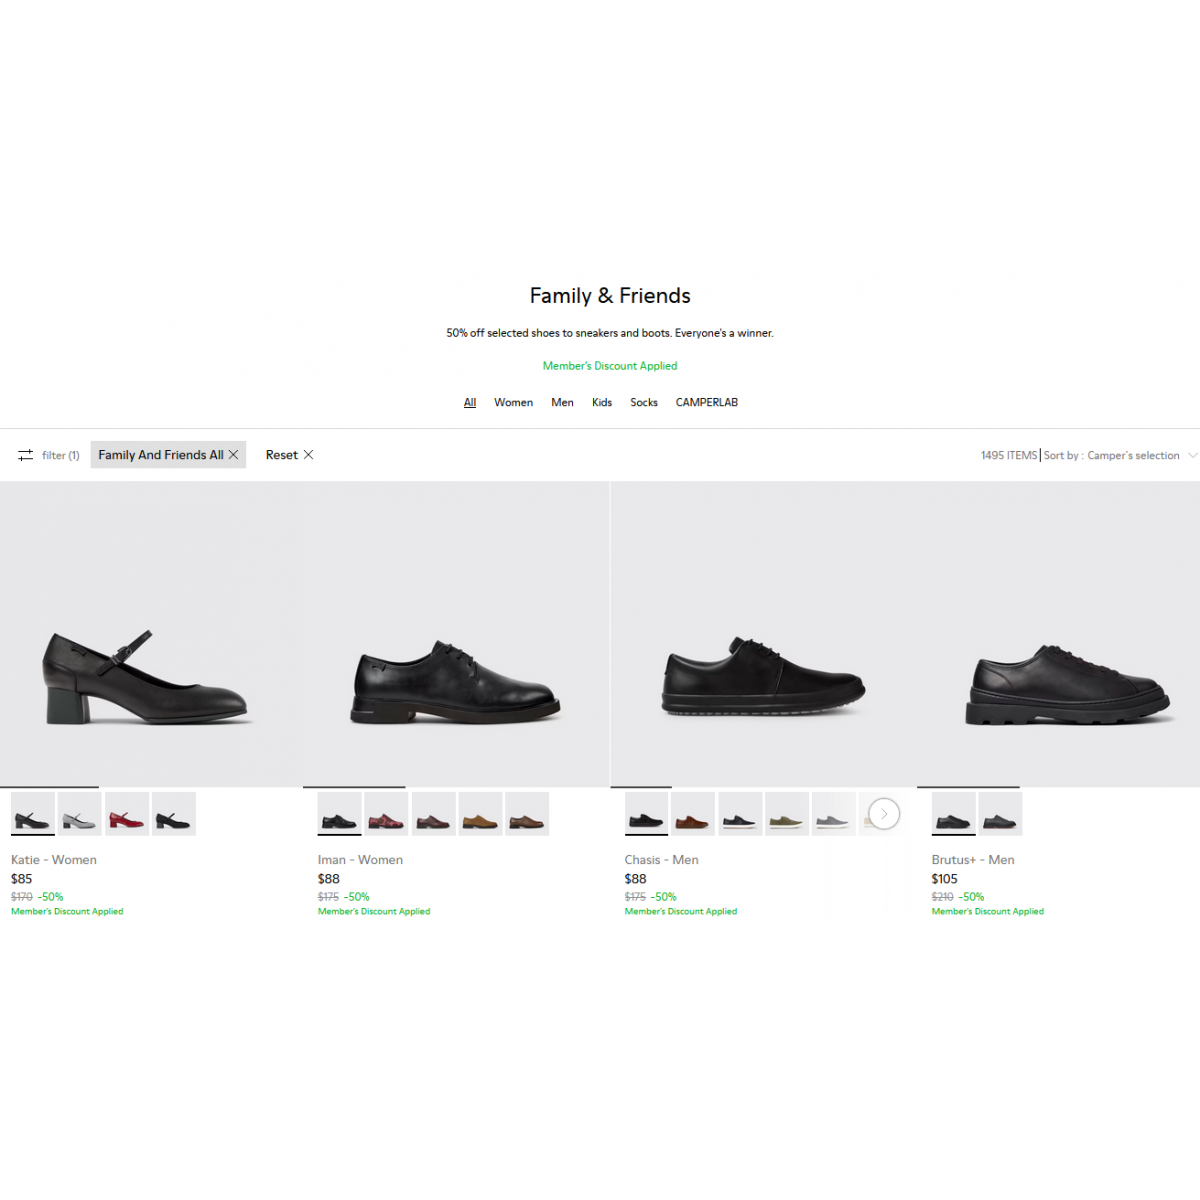The image size is (1200, 1200).
Task: Open the Brutus+ - Men product title
Action: [972, 860]
